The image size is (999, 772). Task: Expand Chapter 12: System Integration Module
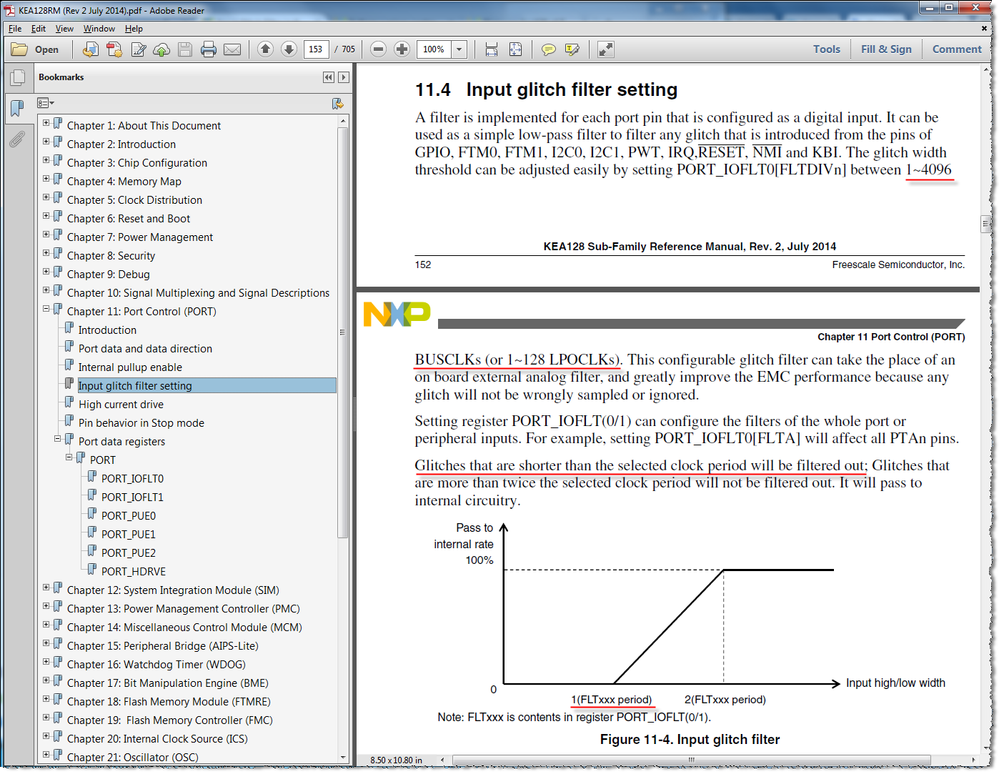(x=46, y=587)
